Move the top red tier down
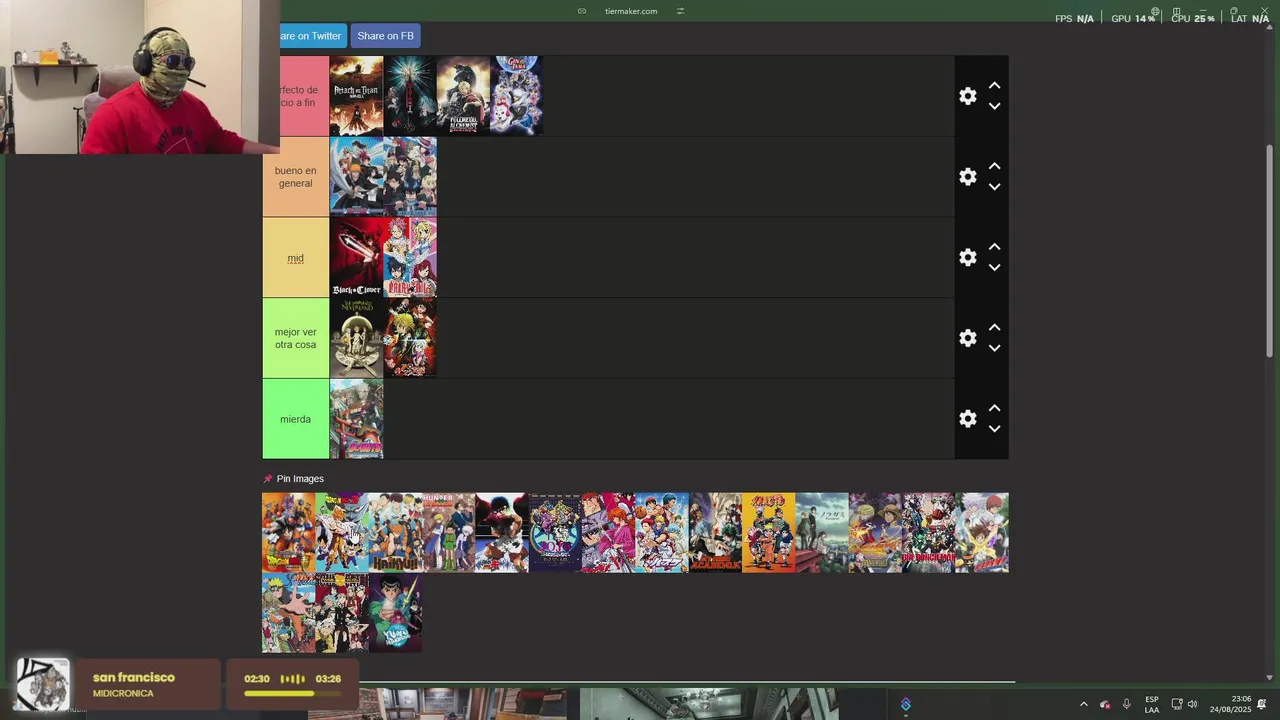This screenshot has height=720, width=1280. point(994,106)
